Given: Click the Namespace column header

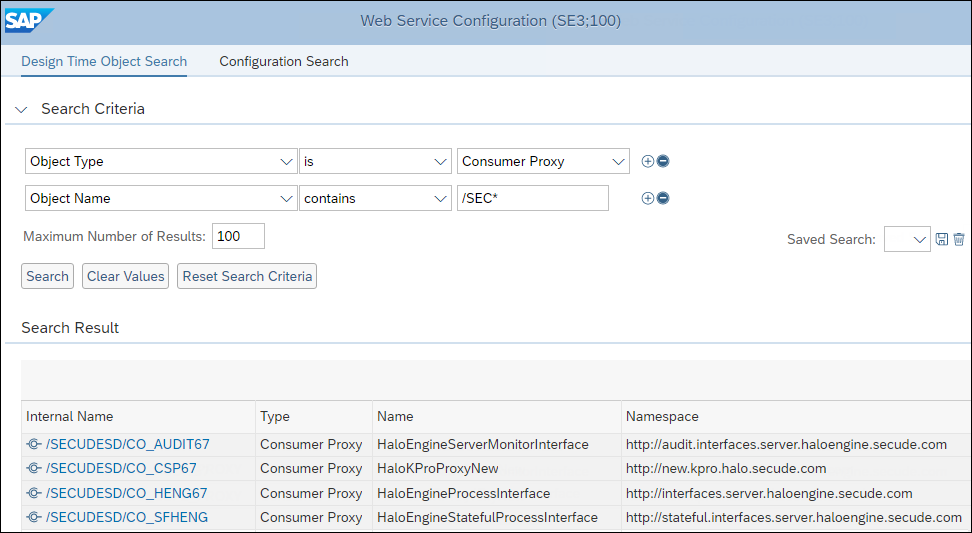Looking at the screenshot, I should coord(797,416).
